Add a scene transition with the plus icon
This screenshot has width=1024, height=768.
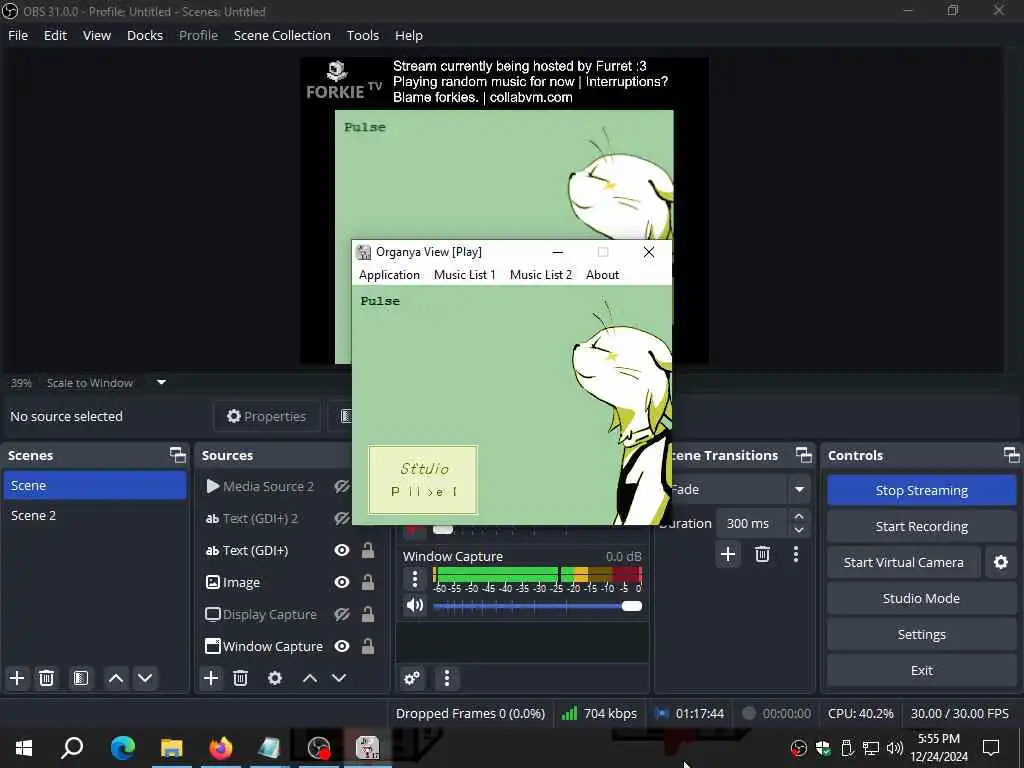(x=728, y=554)
